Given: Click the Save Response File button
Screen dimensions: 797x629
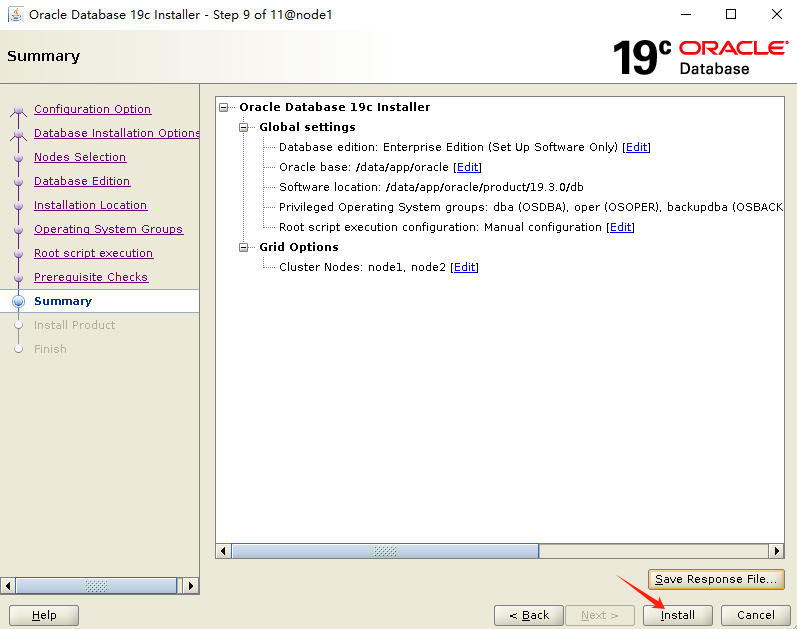Looking at the screenshot, I should 716,579.
